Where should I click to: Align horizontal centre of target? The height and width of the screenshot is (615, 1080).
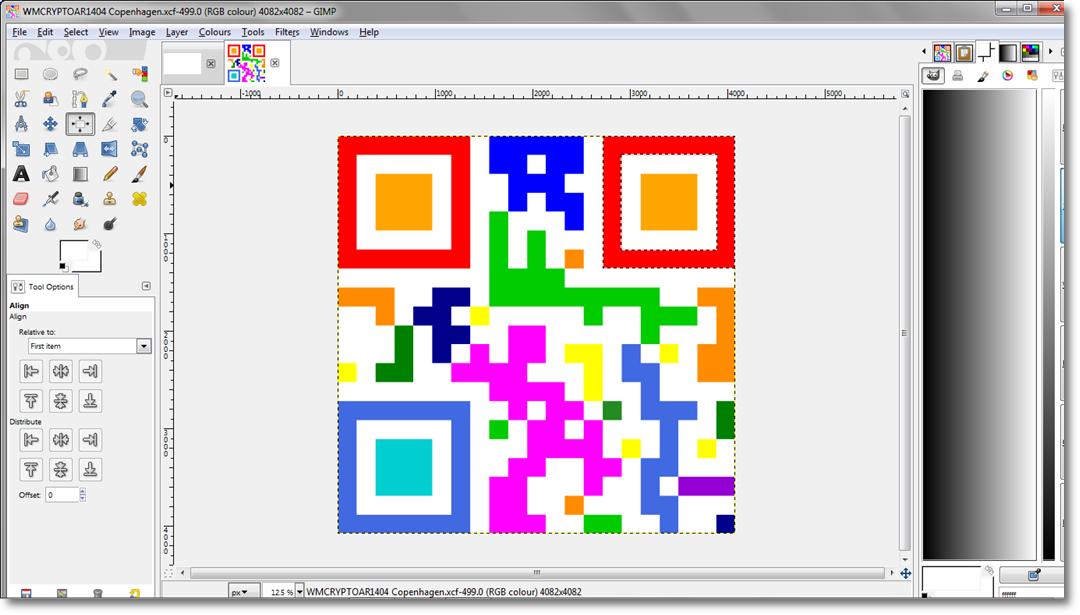pos(61,371)
